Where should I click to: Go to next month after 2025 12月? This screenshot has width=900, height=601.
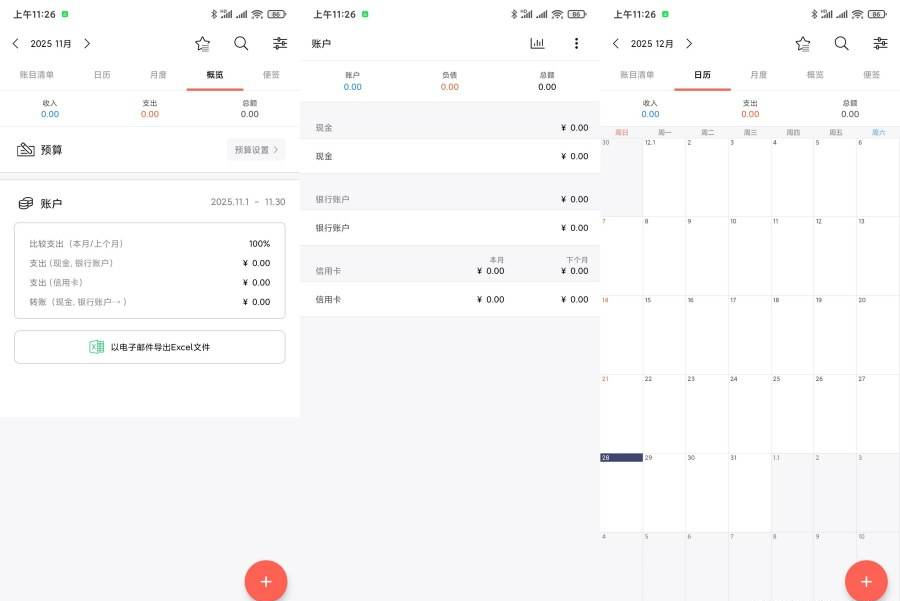(x=689, y=44)
